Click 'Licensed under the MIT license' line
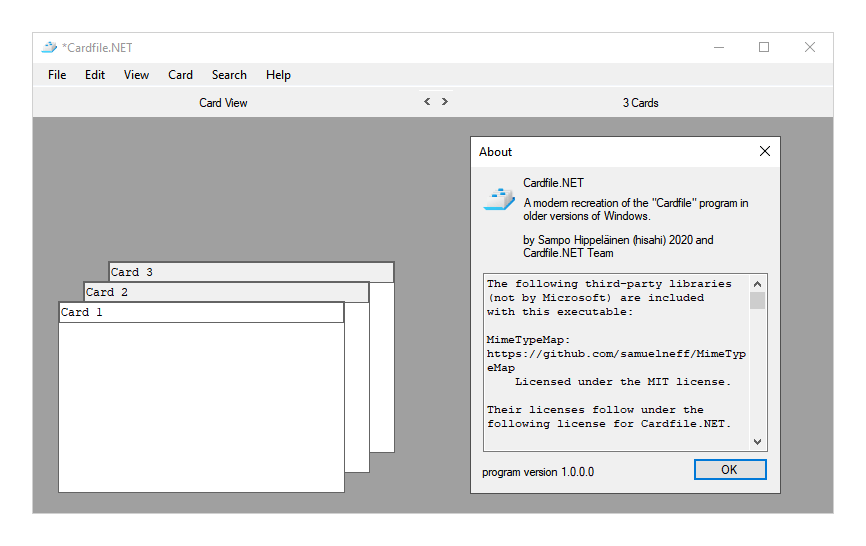This screenshot has height=546, width=866. [623, 382]
